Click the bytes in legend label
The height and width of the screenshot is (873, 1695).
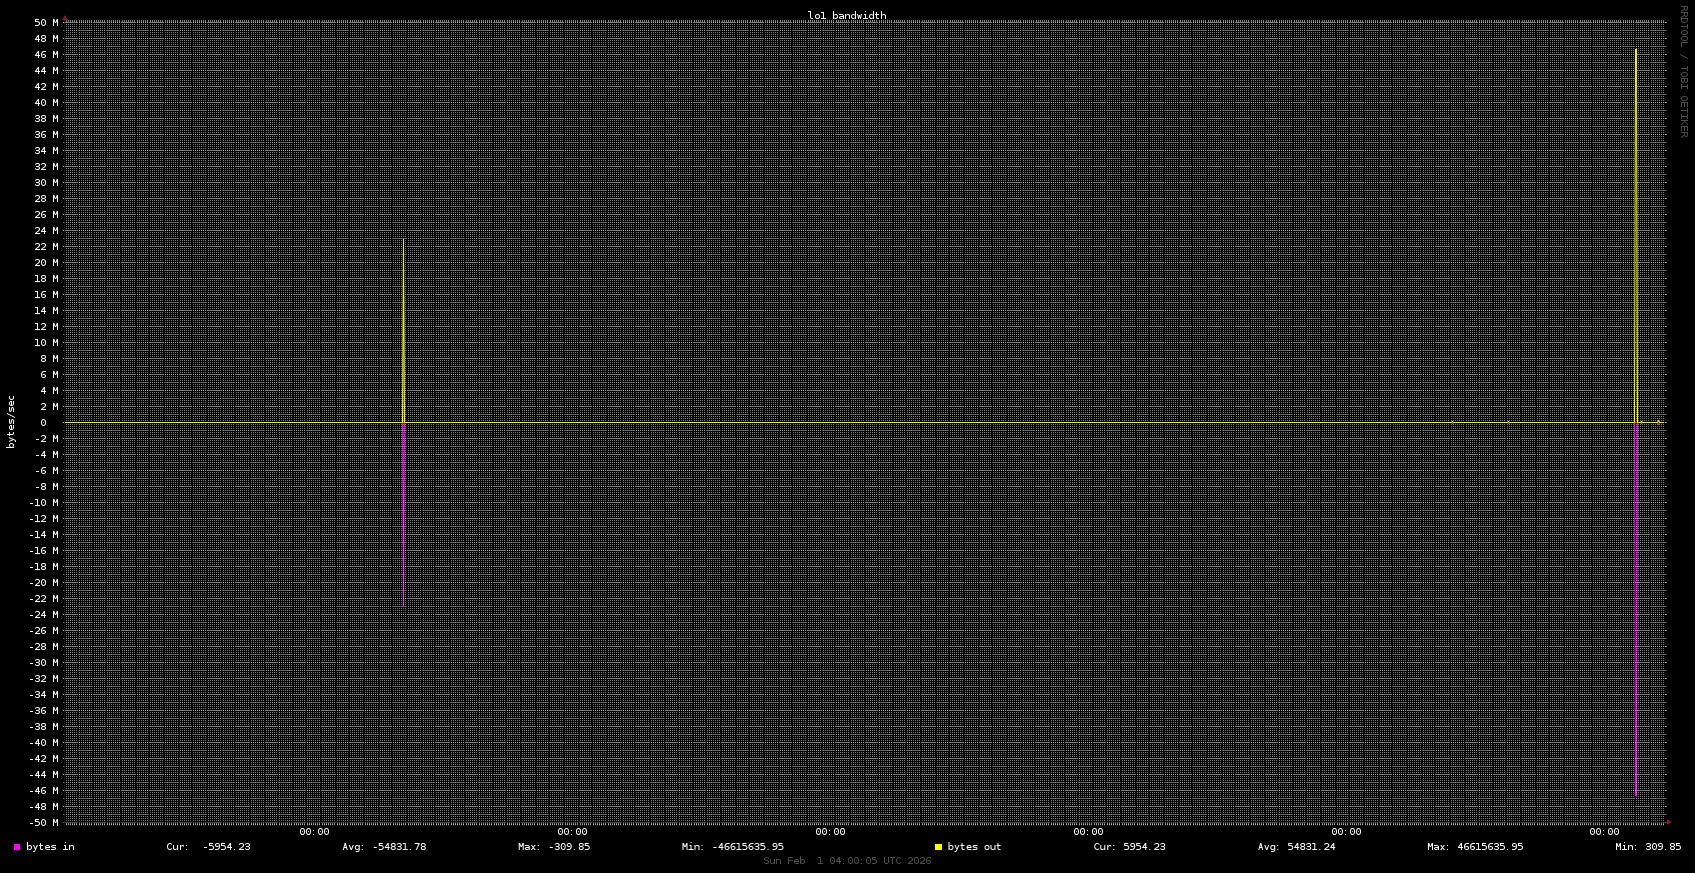(x=50, y=847)
